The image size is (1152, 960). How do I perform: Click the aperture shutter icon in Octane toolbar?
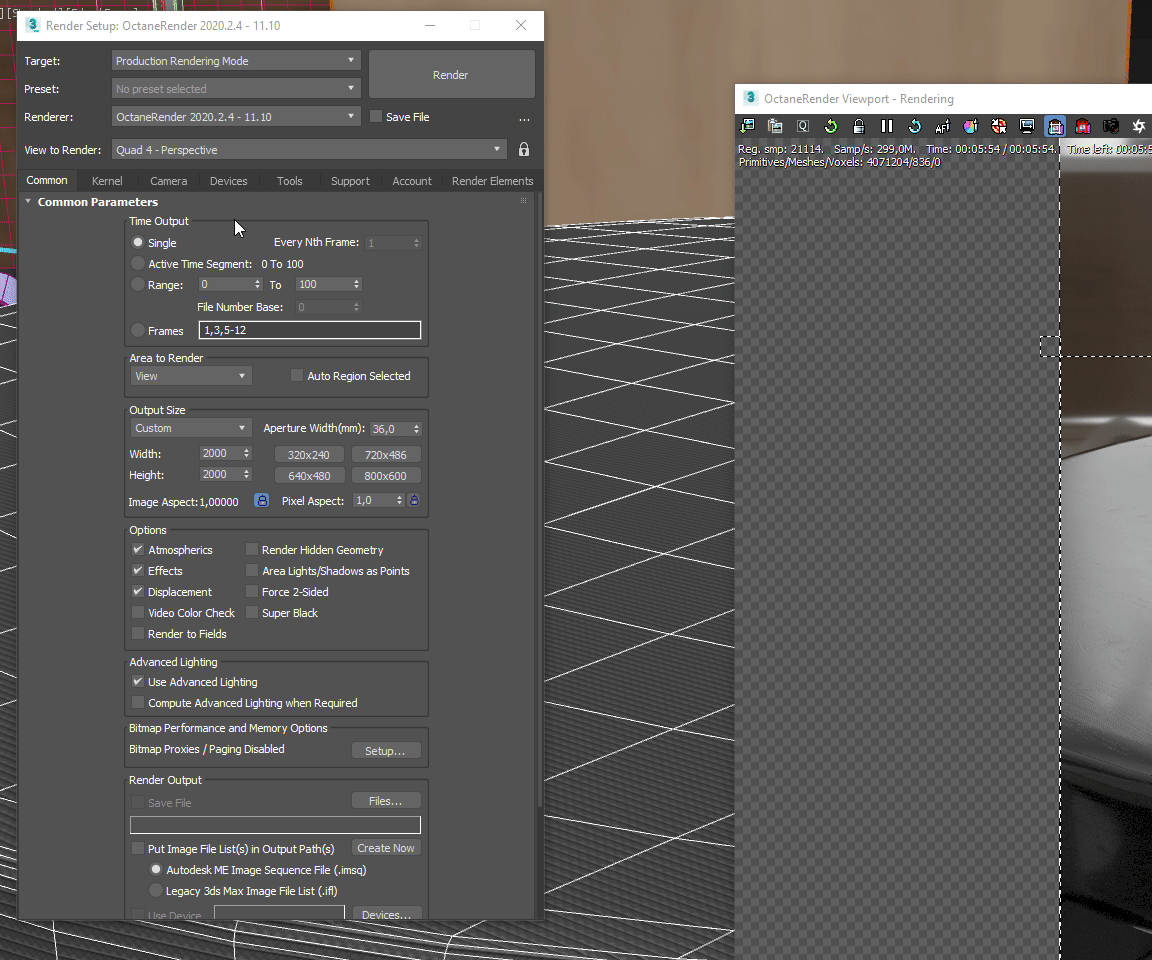tap(1139, 126)
